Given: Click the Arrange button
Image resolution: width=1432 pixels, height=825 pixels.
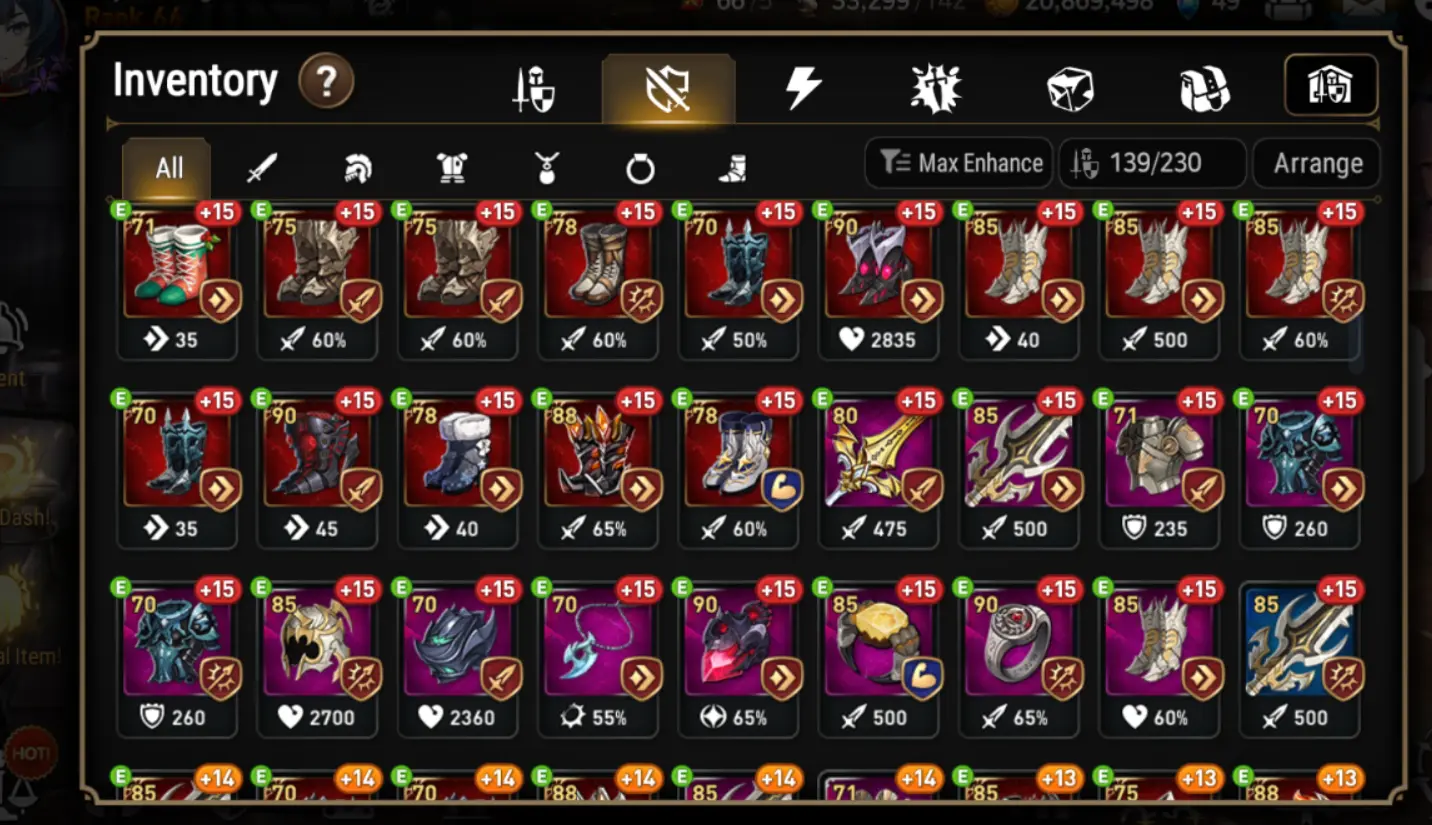Looking at the screenshot, I should pos(1317,163).
